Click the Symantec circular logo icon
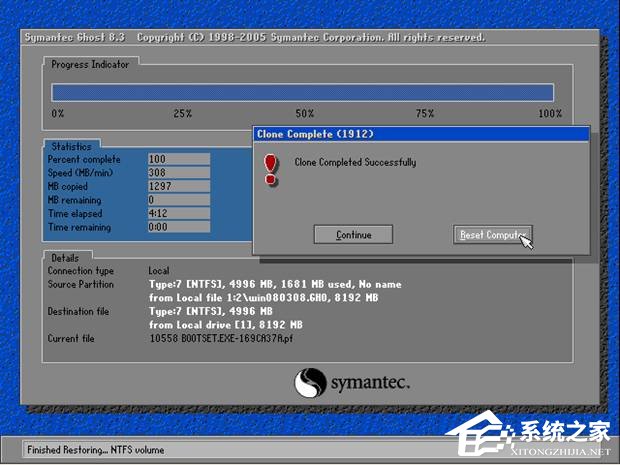620x465 pixels. (309, 382)
